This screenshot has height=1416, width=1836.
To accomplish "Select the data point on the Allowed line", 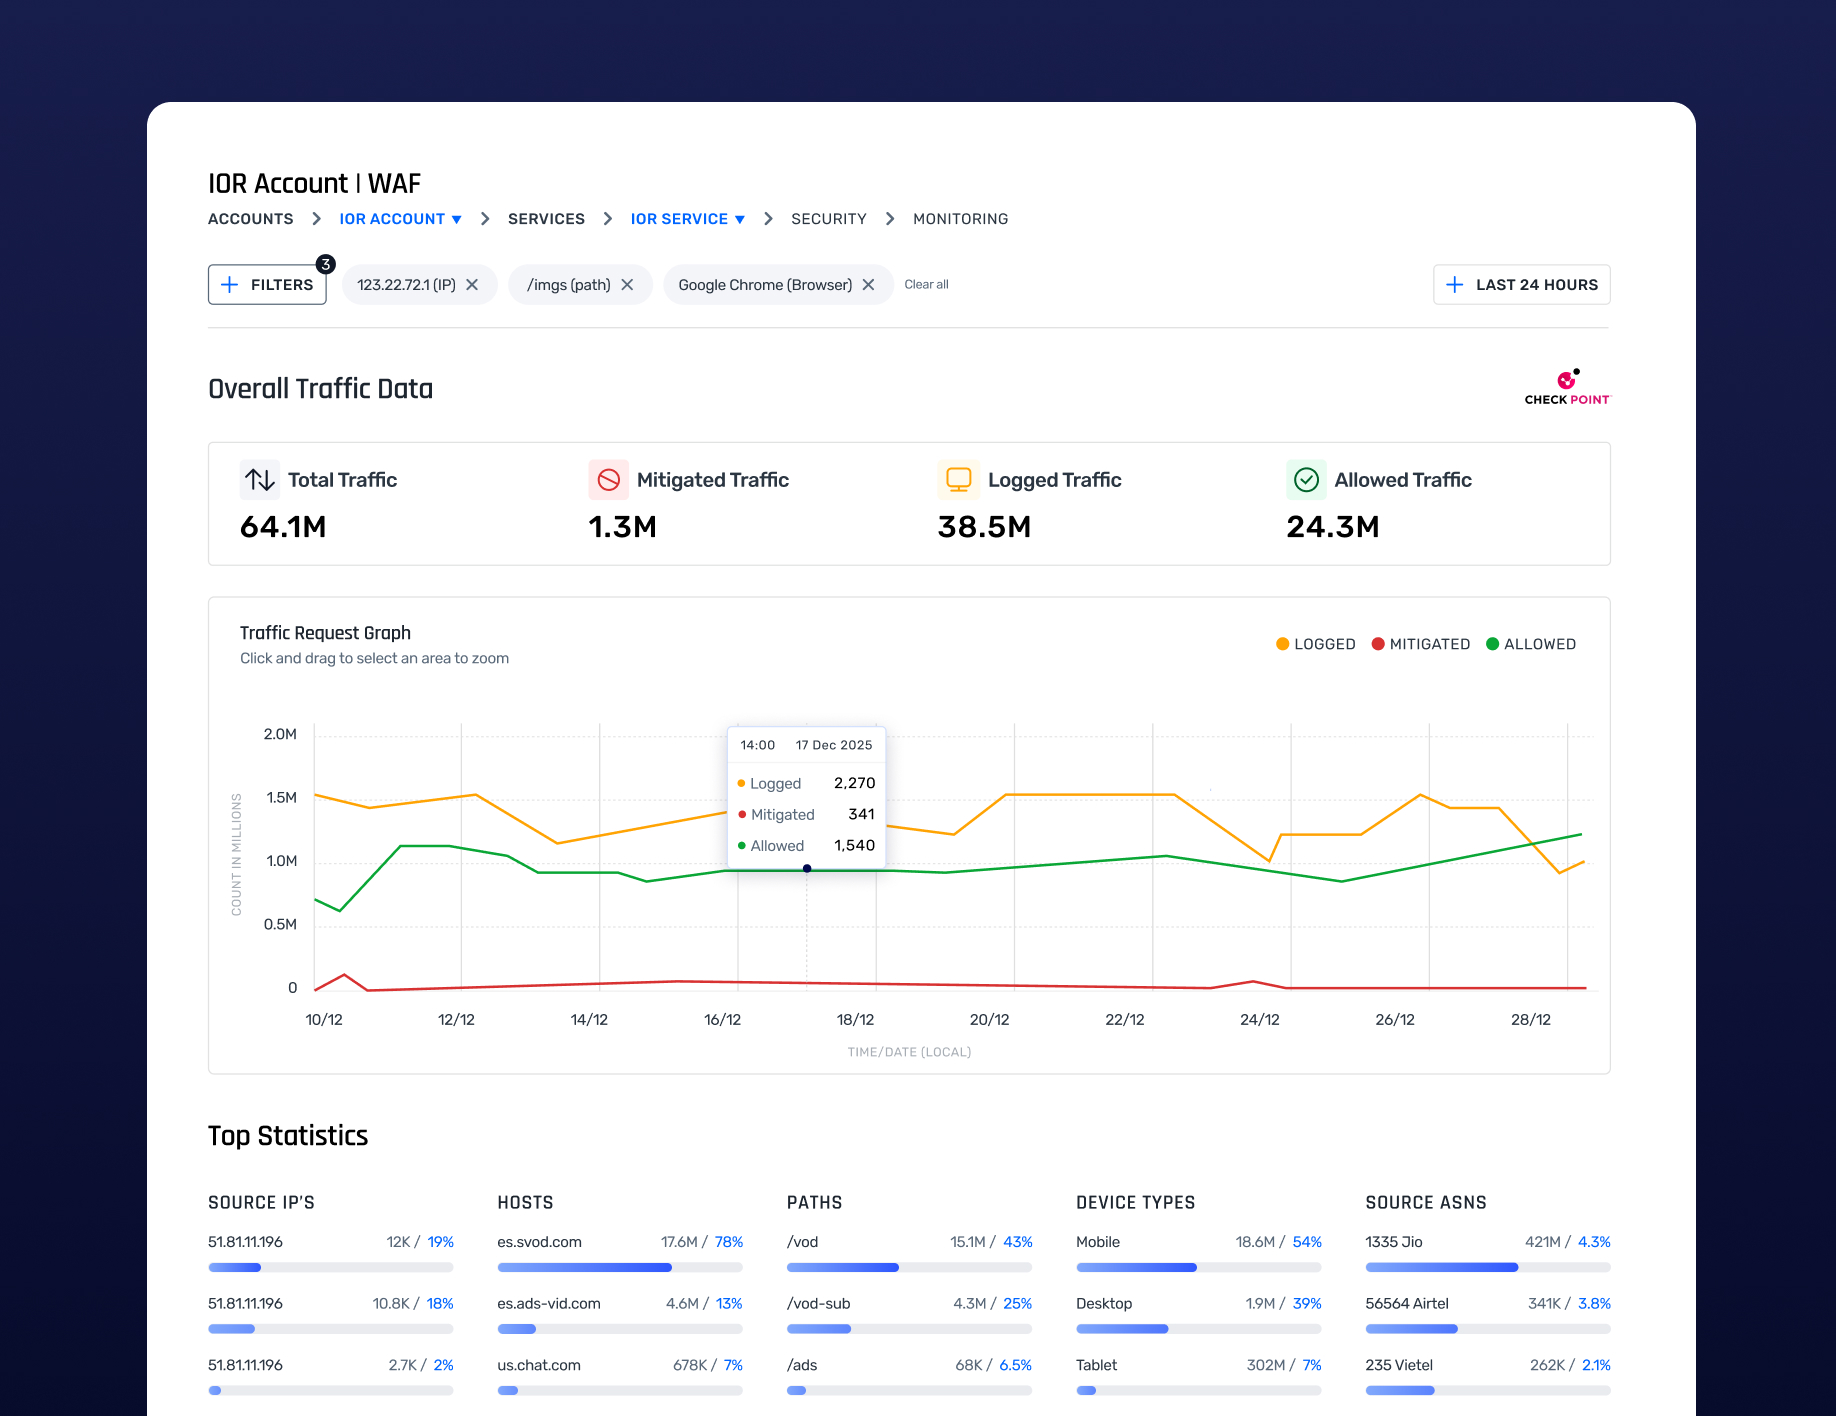I will click(807, 869).
